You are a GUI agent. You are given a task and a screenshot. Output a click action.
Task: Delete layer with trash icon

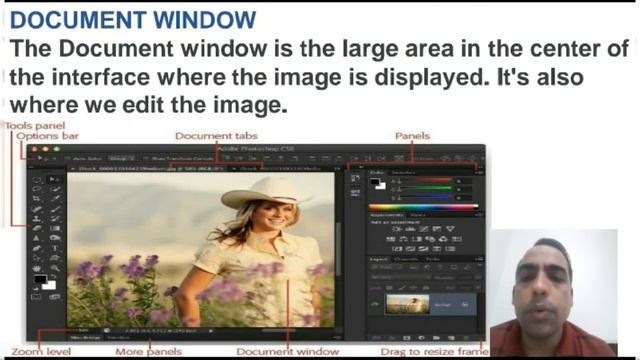(x=466, y=338)
